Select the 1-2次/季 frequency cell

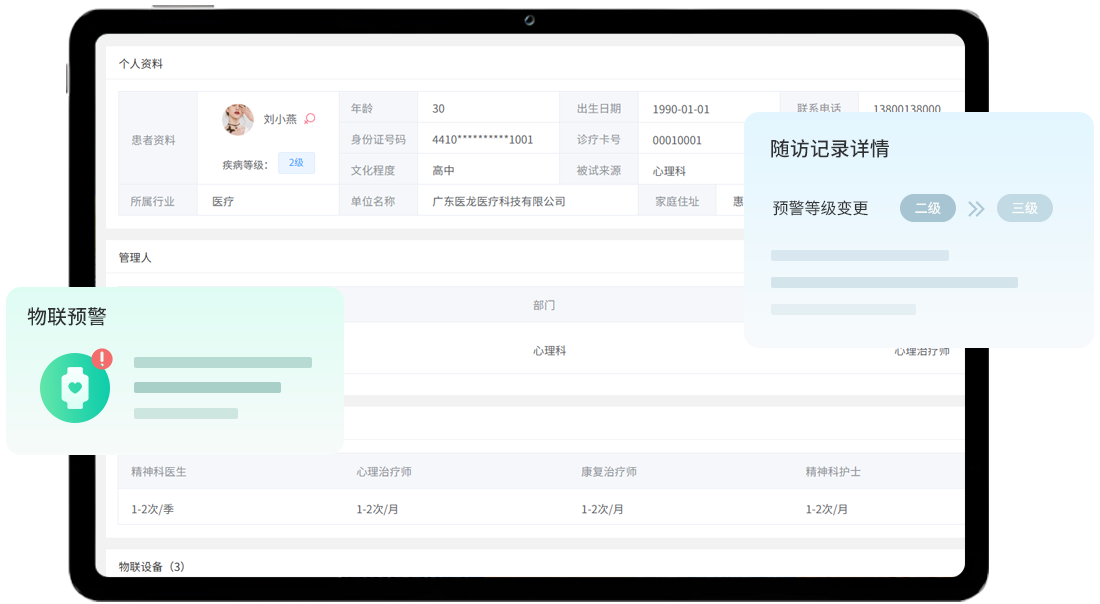point(152,509)
